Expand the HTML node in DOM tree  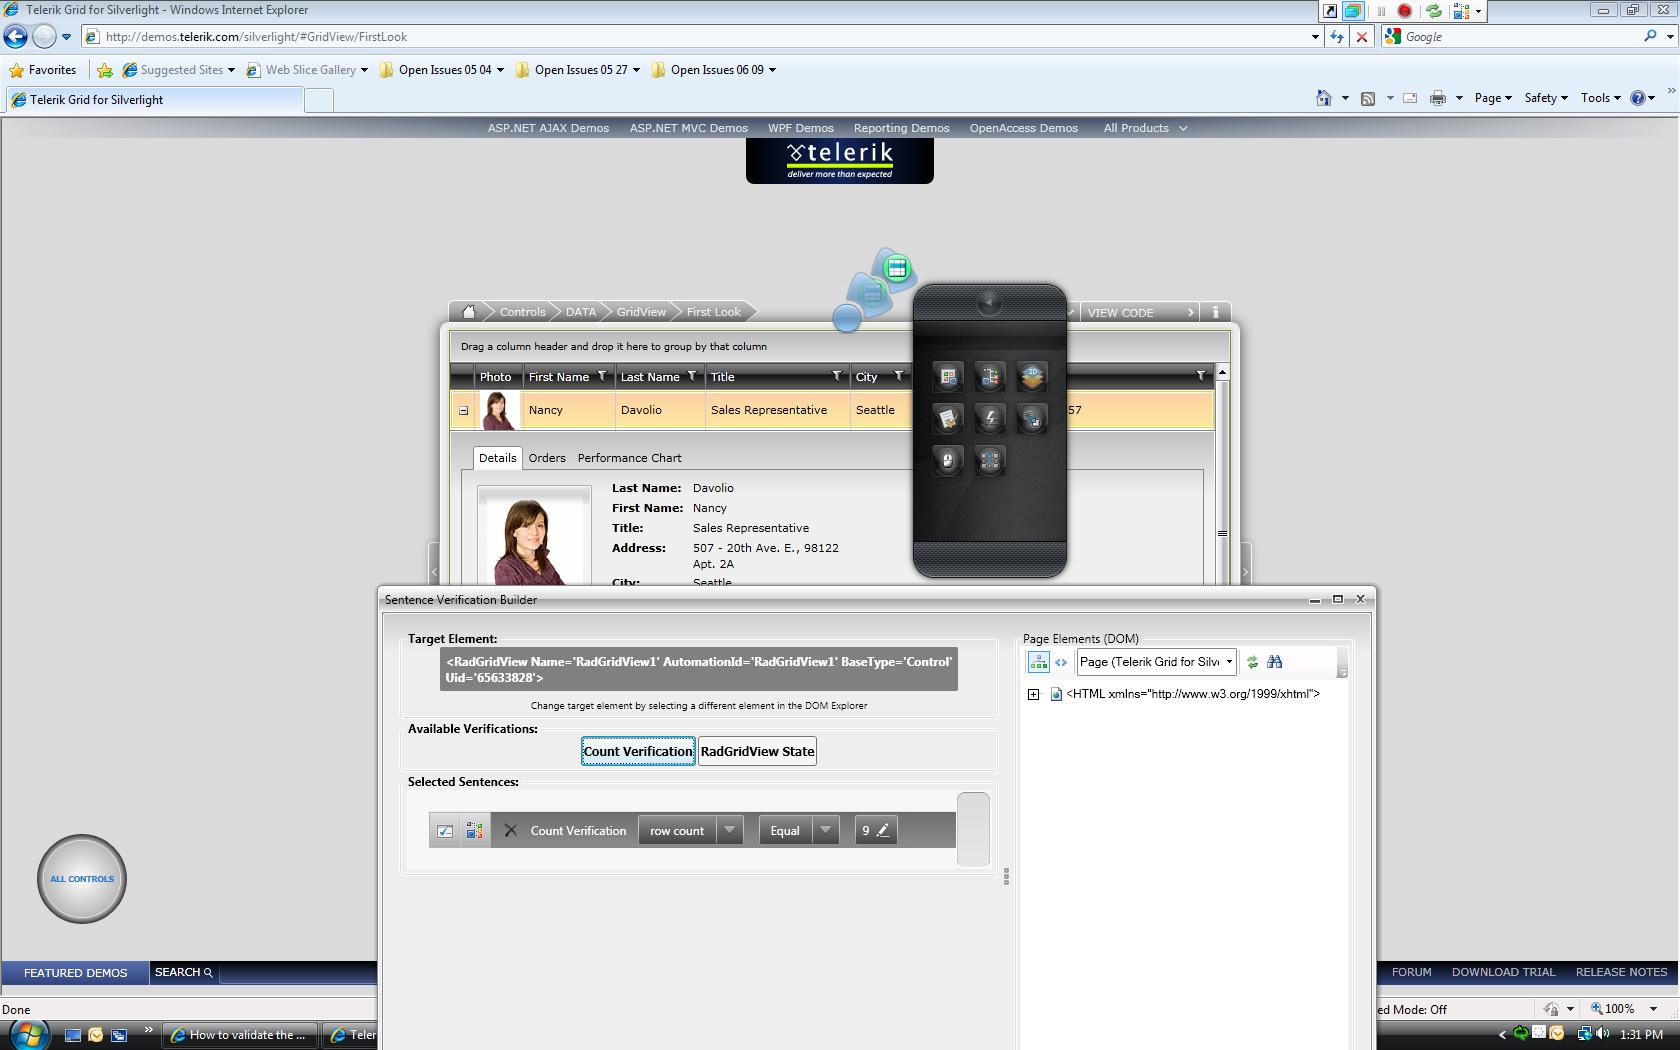(x=1034, y=694)
